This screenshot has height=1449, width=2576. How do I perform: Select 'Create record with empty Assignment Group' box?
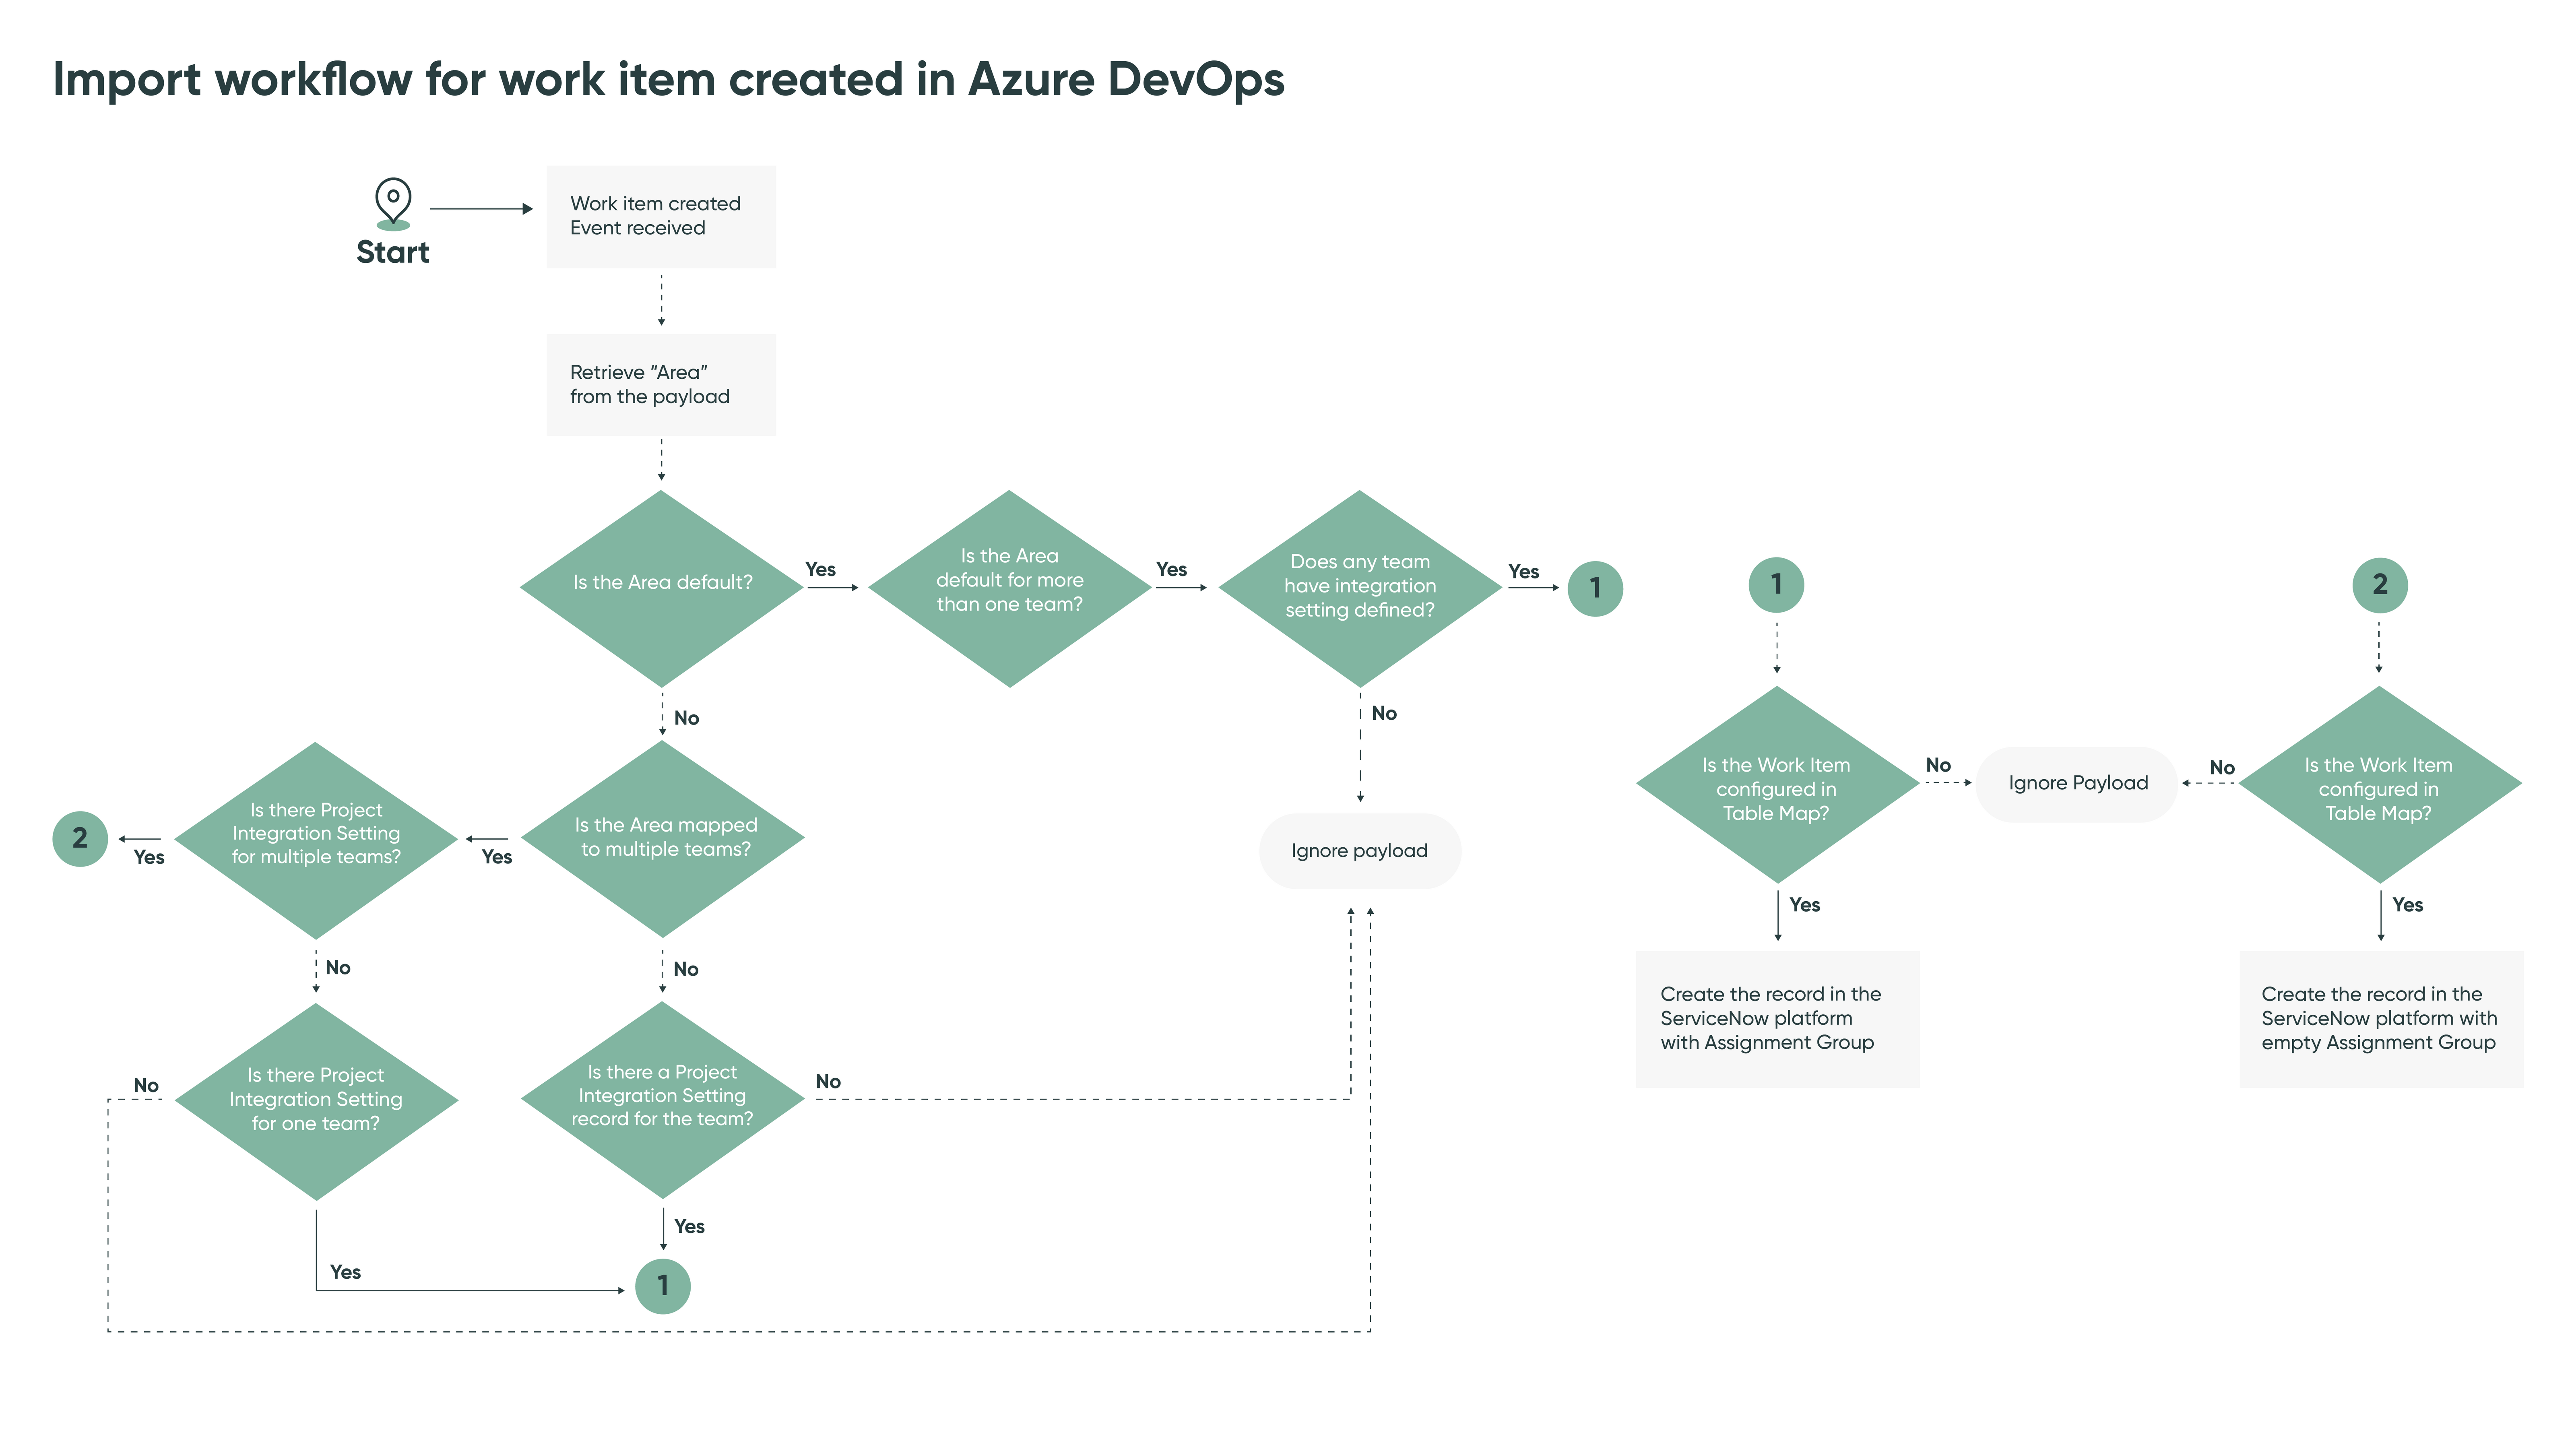2381,1019
